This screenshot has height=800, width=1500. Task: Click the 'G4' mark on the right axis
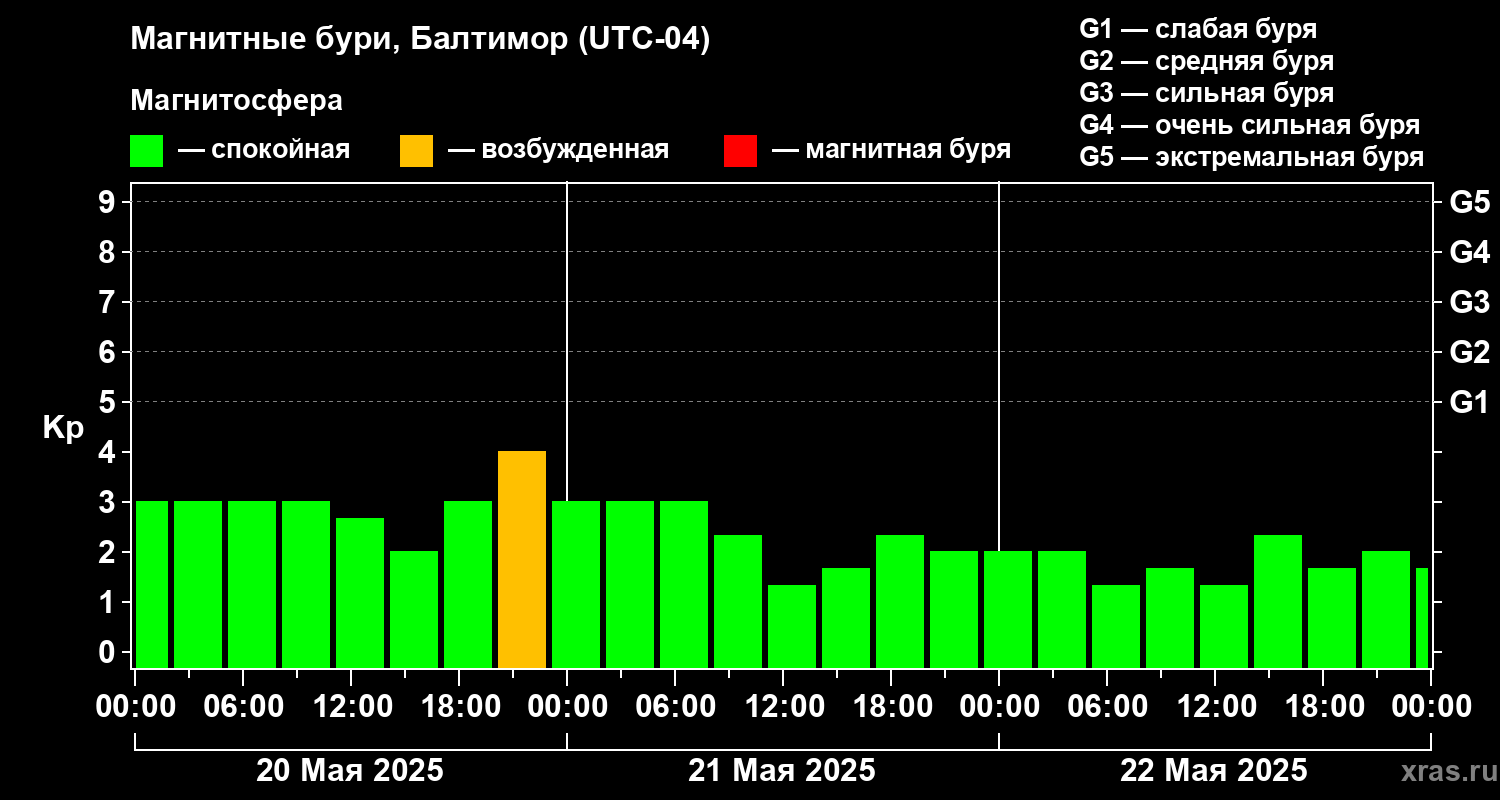(x=1469, y=252)
